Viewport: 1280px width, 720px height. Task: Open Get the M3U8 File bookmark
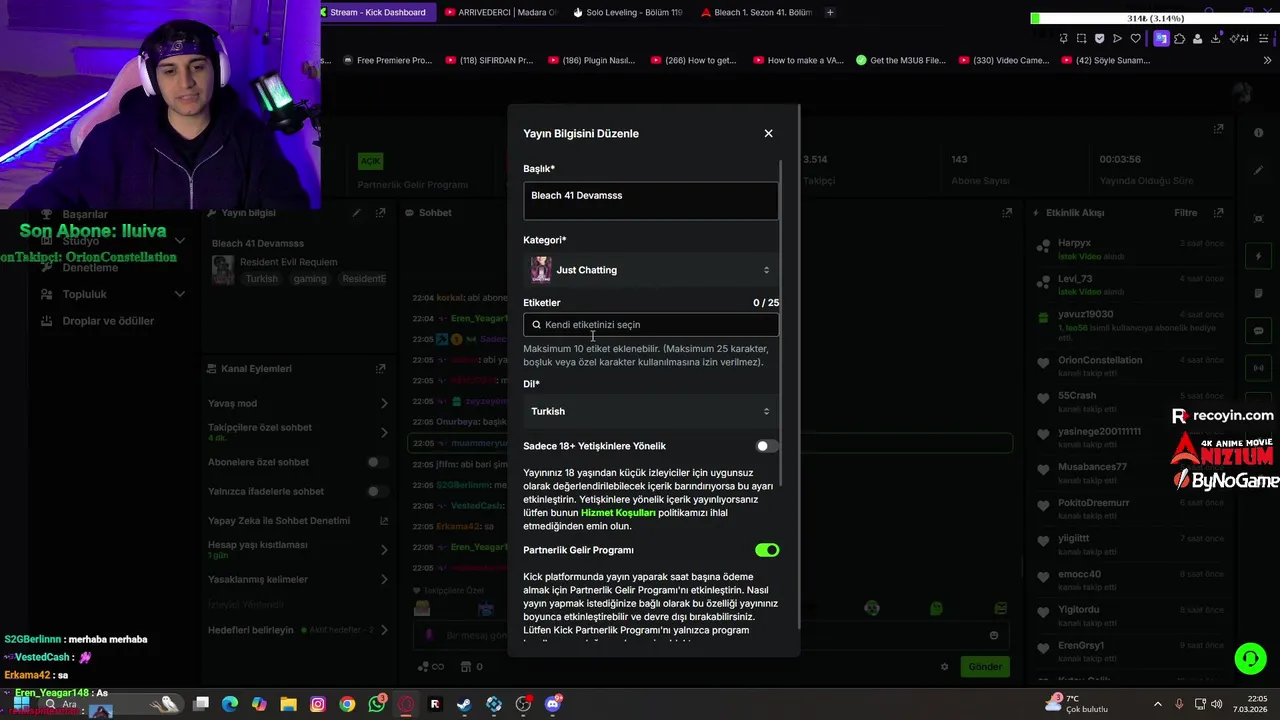(x=900, y=60)
